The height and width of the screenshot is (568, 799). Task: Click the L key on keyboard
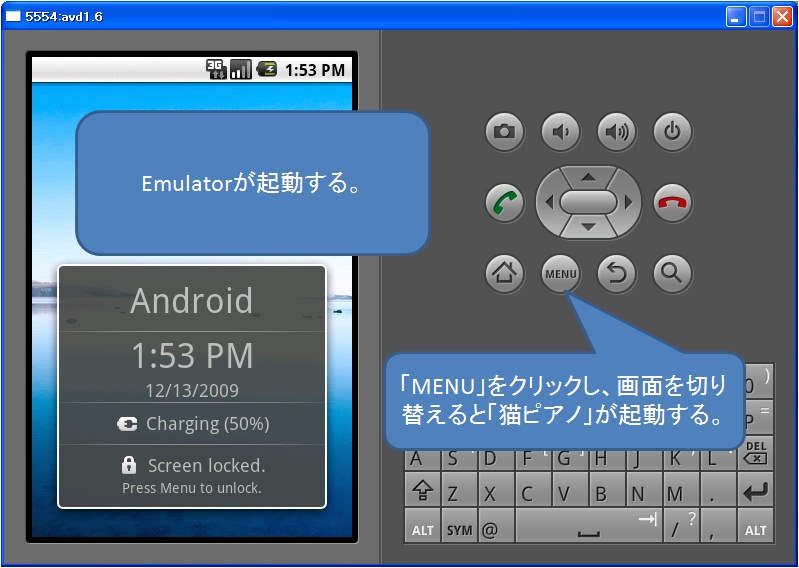pyautogui.click(x=718, y=459)
